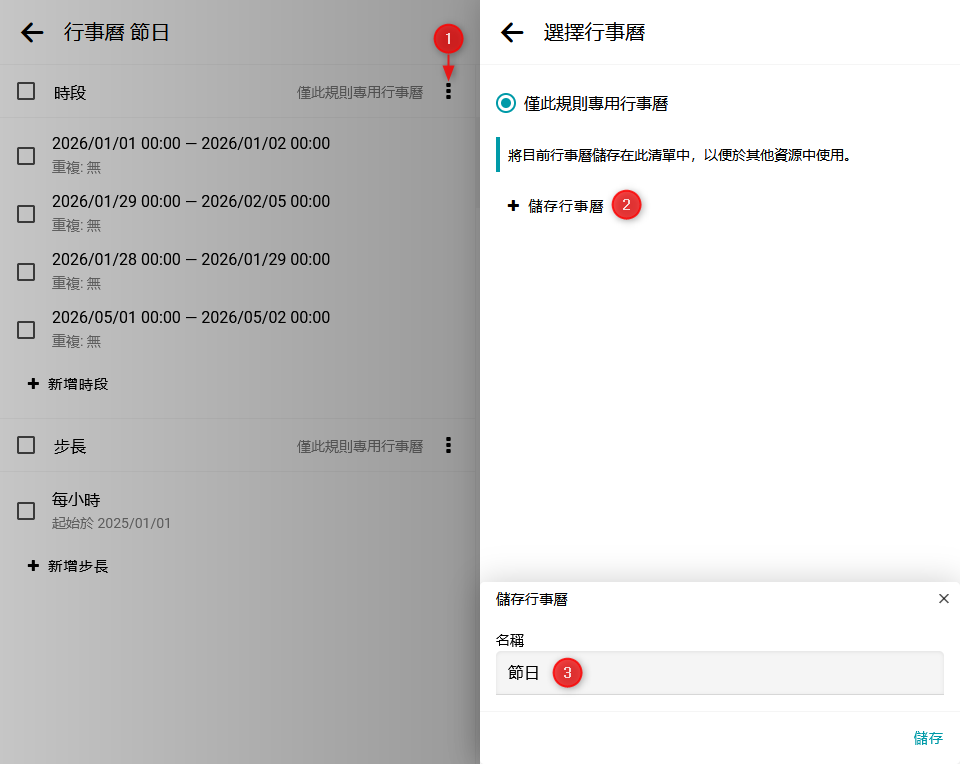The width and height of the screenshot is (960, 764).
Task: Click plus icon next to 新增步長
Action: coord(33,566)
